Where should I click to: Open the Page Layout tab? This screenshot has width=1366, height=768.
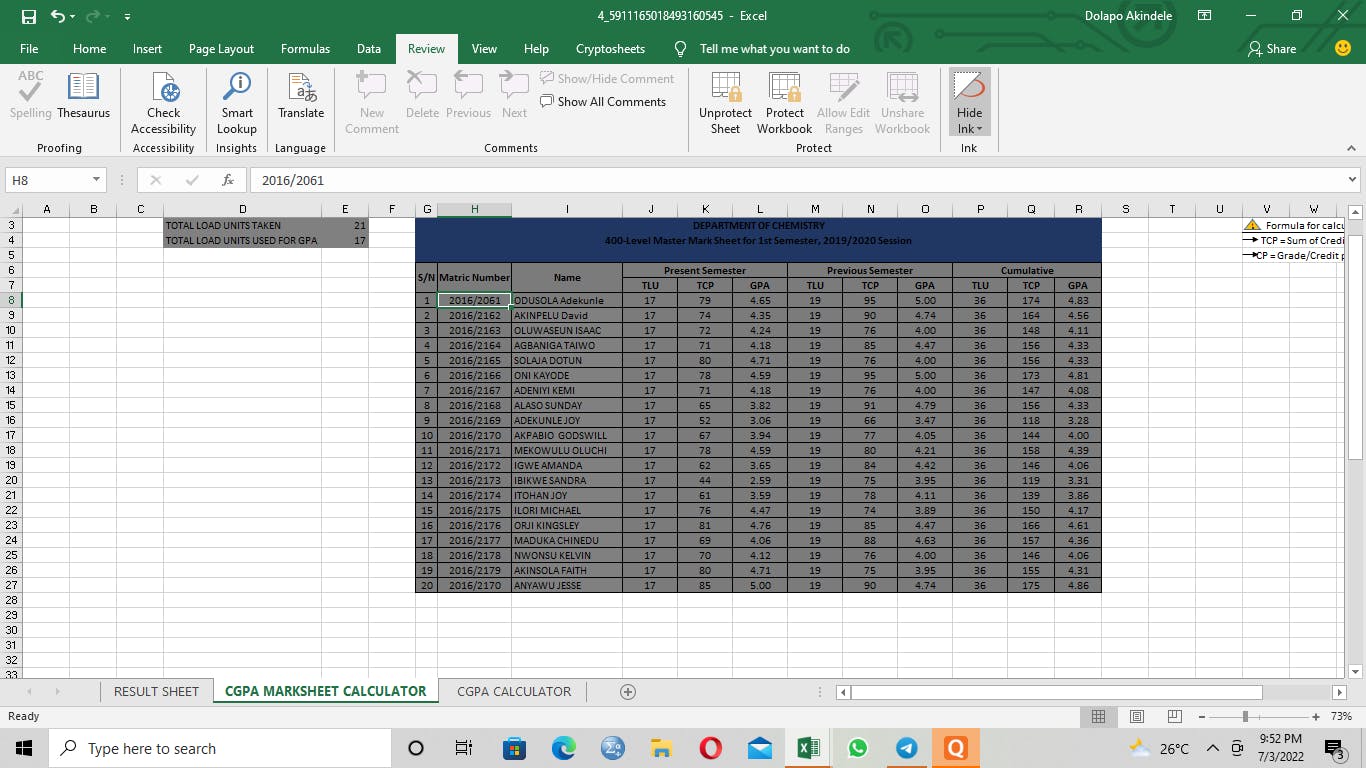tap(221, 48)
